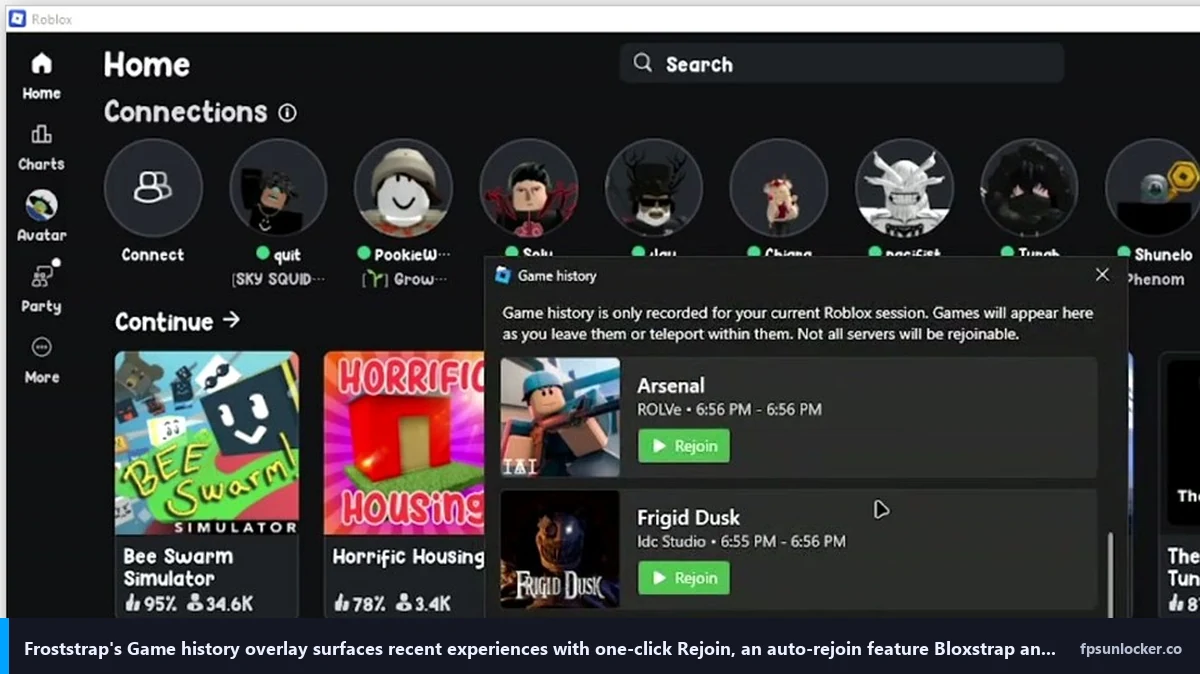Click the Connect friends circle icon
The height and width of the screenshot is (674, 1200).
click(153, 187)
